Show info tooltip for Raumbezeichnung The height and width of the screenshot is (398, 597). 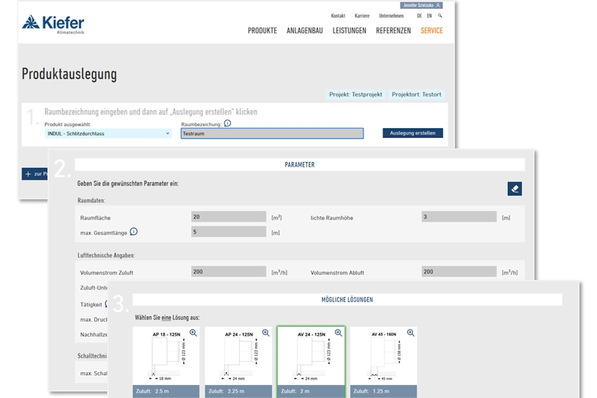(227, 123)
